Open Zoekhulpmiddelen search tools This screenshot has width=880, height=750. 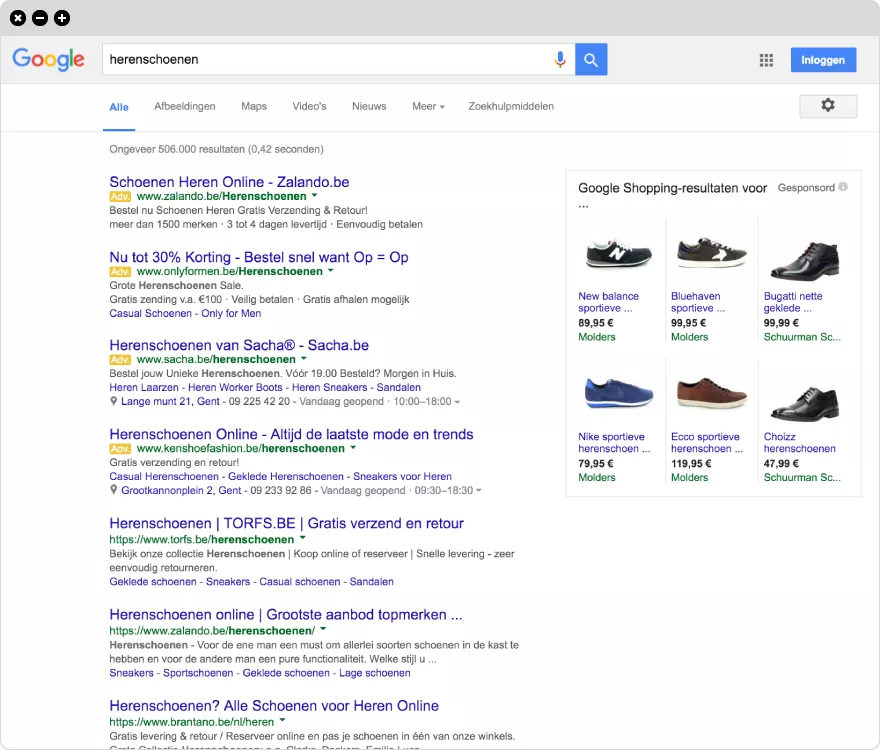tap(511, 106)
